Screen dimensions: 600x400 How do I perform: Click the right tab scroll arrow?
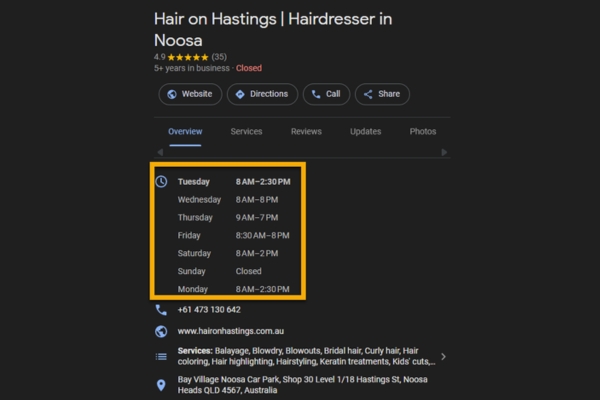444,152
